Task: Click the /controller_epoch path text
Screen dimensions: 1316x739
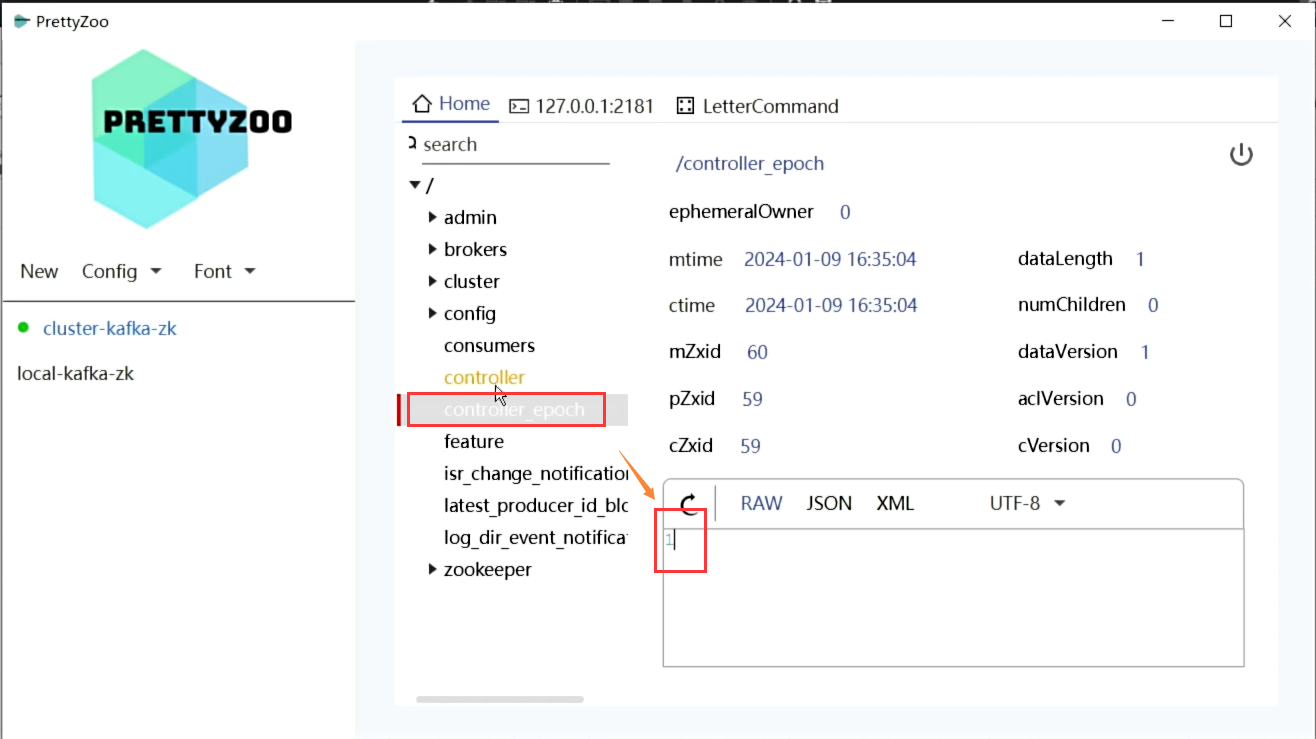Action: point(750,164)
